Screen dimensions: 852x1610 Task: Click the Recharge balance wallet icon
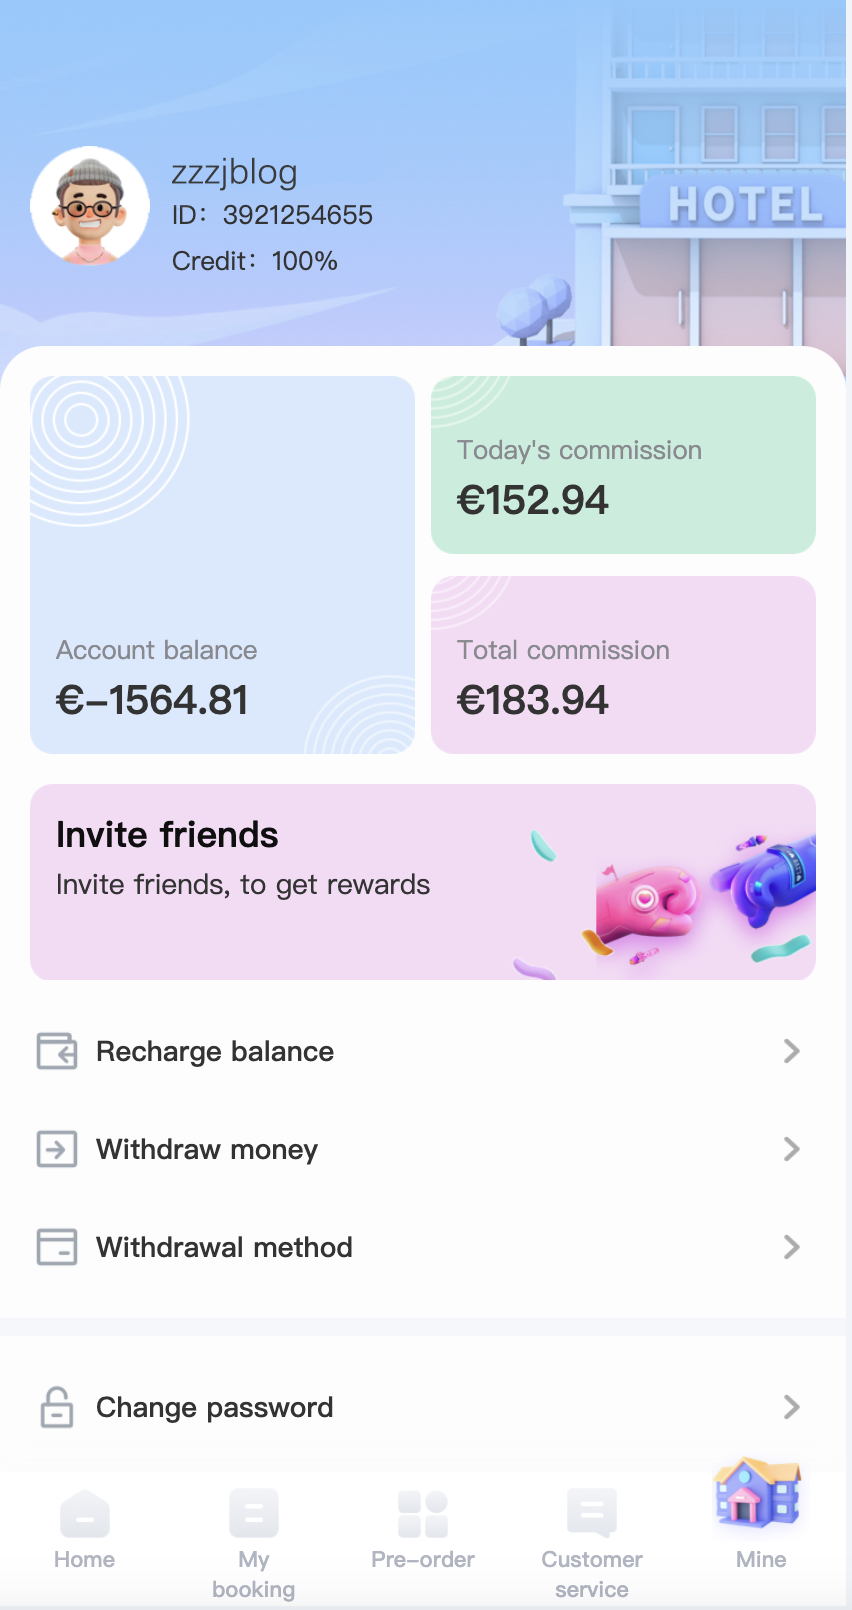[57, 1051]
